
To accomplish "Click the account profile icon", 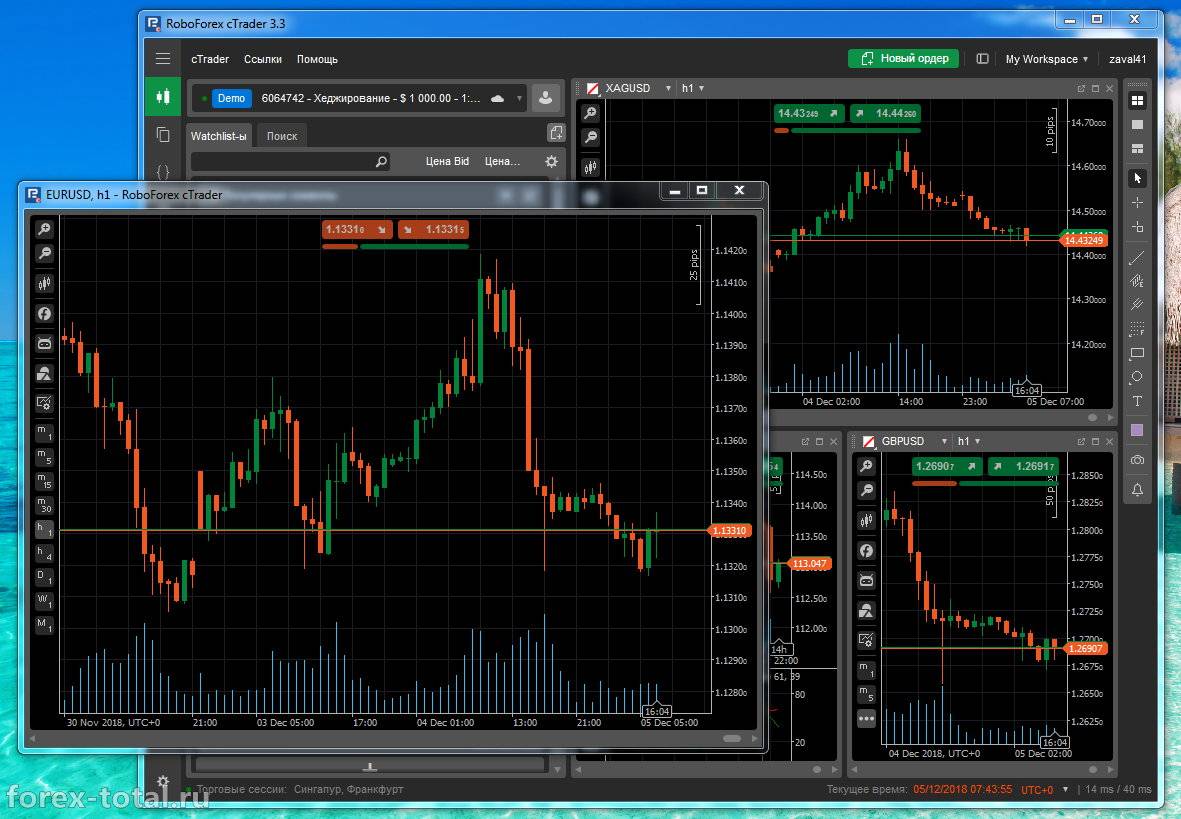I will tap(545, 98).
